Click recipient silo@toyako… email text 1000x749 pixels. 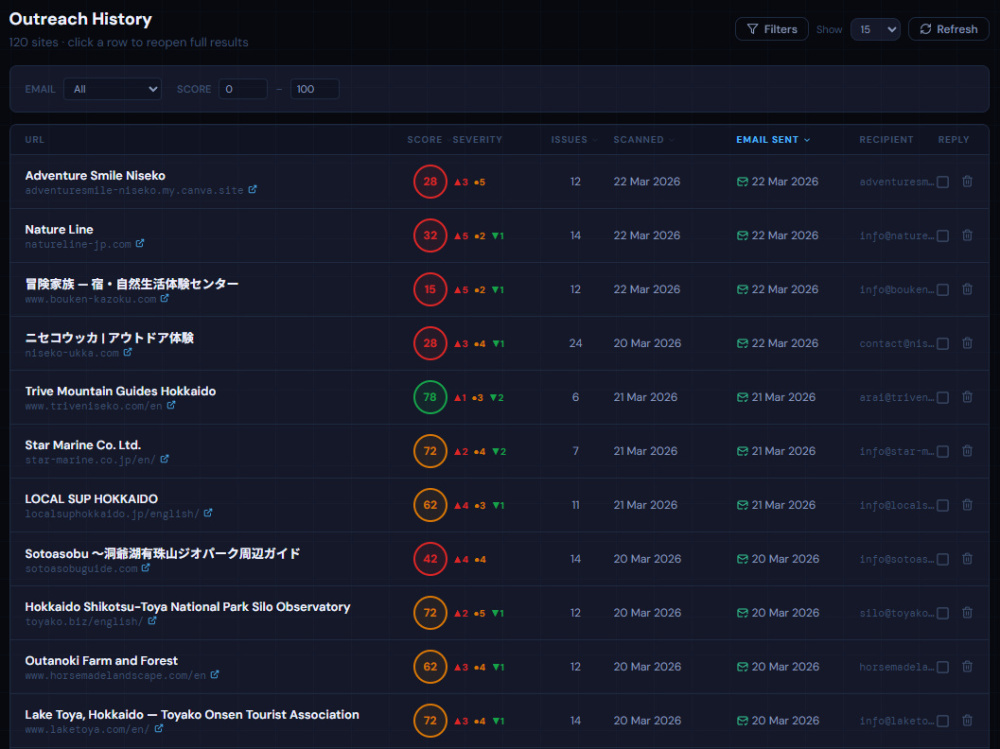897,612
